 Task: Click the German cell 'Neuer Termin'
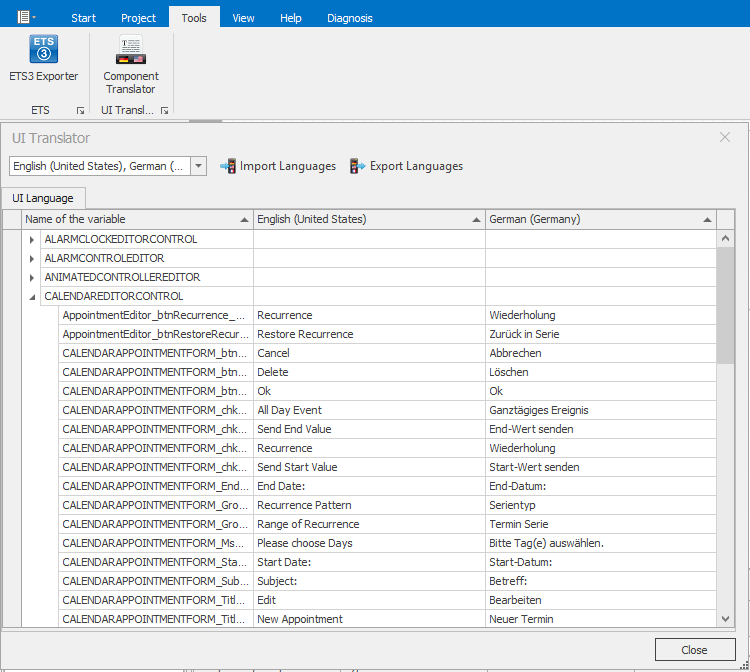(x=601, y=619)
